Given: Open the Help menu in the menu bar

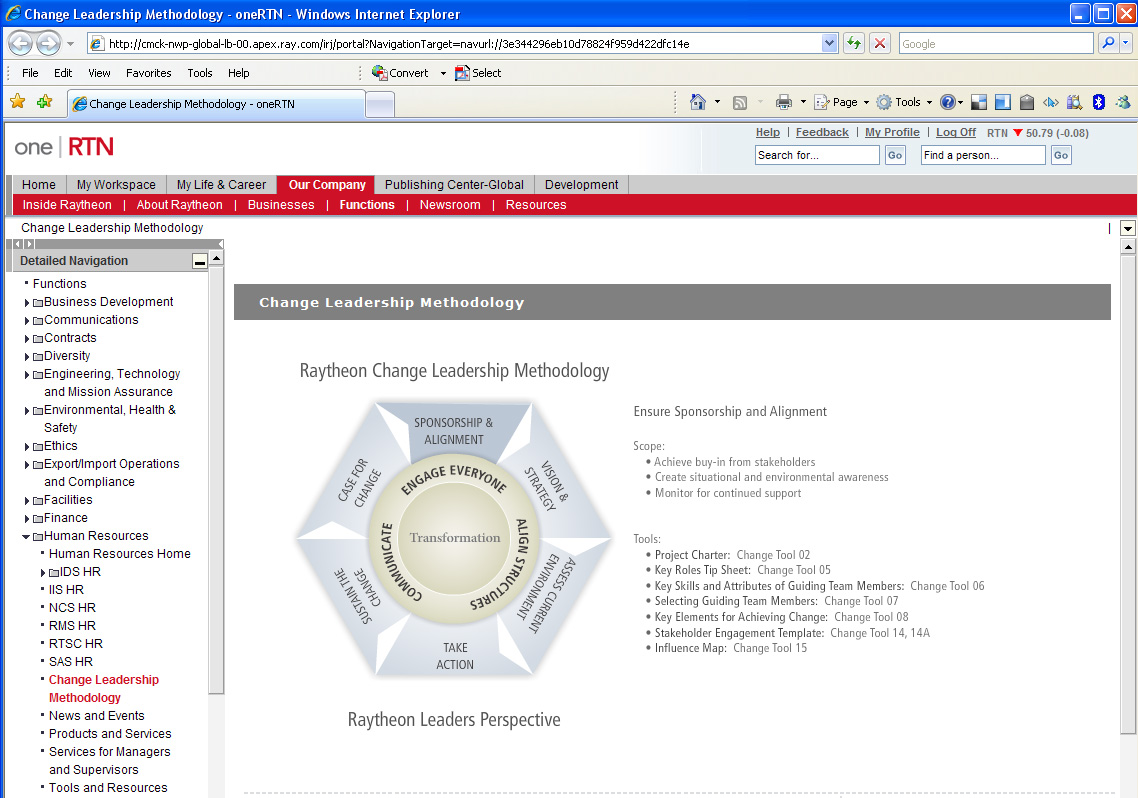Looking at the screenshot, I should pyautogui.click(x=239, y=73).
